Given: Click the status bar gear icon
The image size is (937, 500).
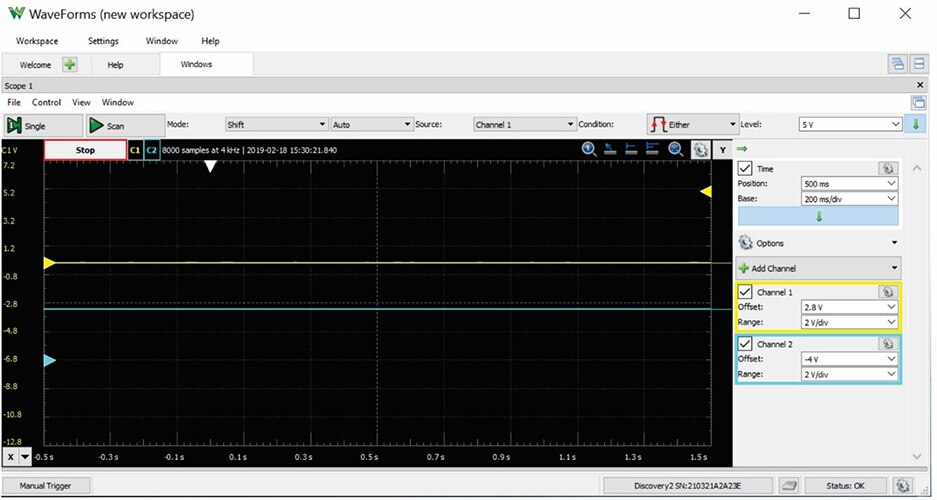Looking at the screenshot, I should pos(903,485).
